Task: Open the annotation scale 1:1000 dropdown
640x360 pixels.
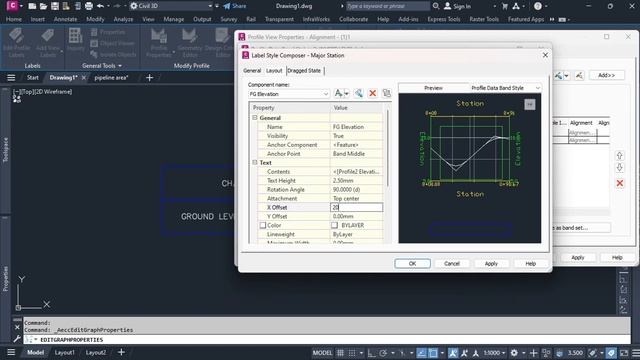Action: pyautogui.click(x=494, y=353)
